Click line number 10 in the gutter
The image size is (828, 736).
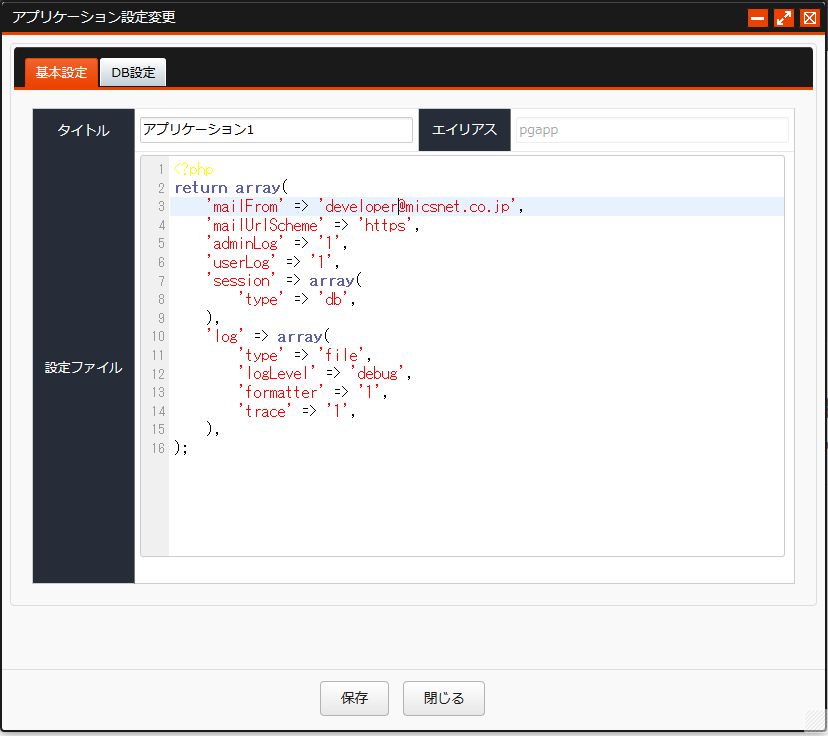click(158, 337)
